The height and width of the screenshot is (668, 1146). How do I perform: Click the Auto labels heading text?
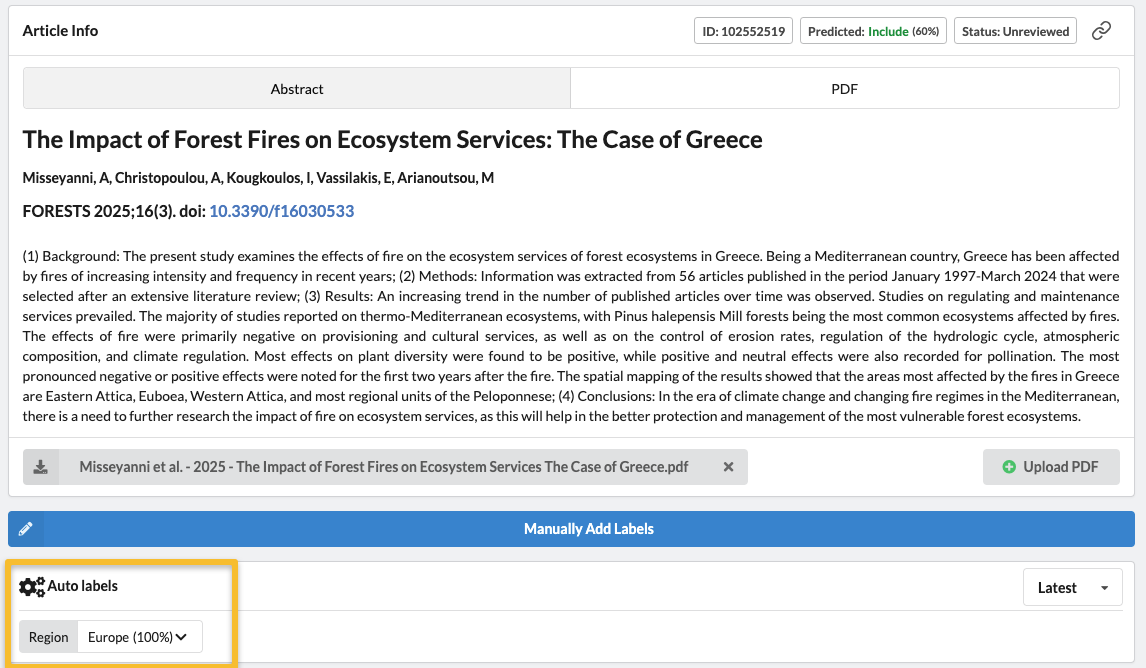coord(83,586)
